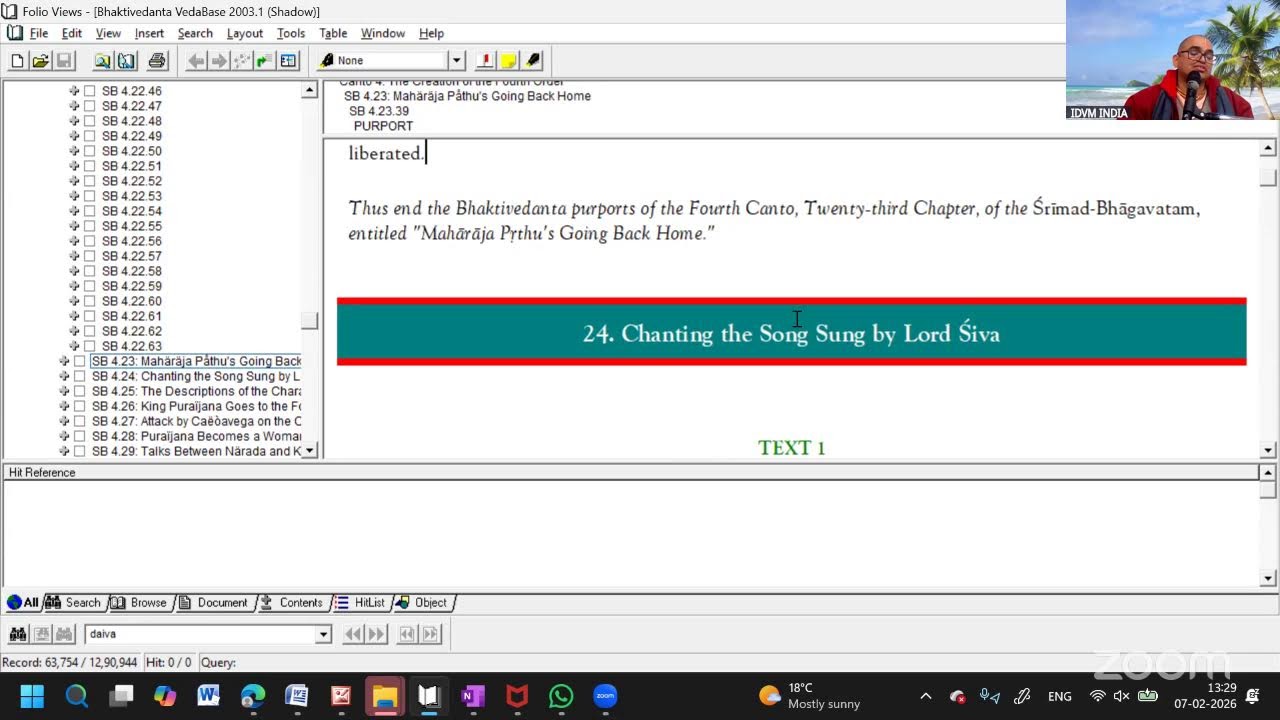Select SB 4.24 Chanting the Song entry
1280x720 pixels.
196,376
